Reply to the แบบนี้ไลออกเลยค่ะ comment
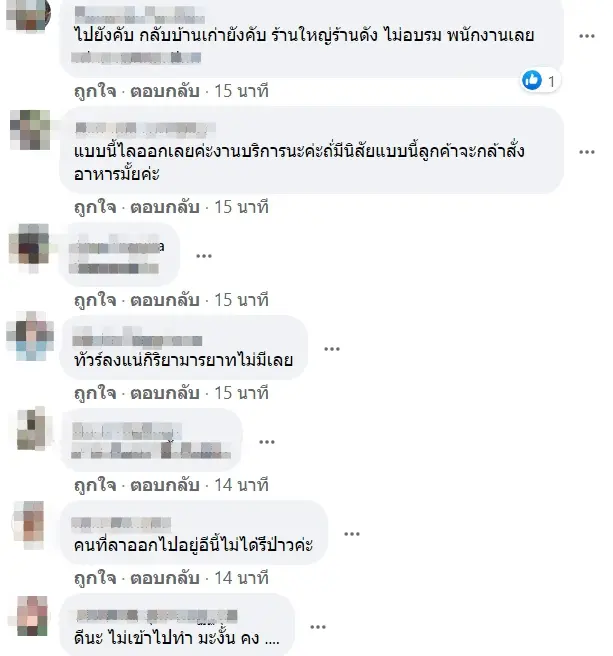Image resolution: width=613 pixels, height=656 pixels. 164,208
